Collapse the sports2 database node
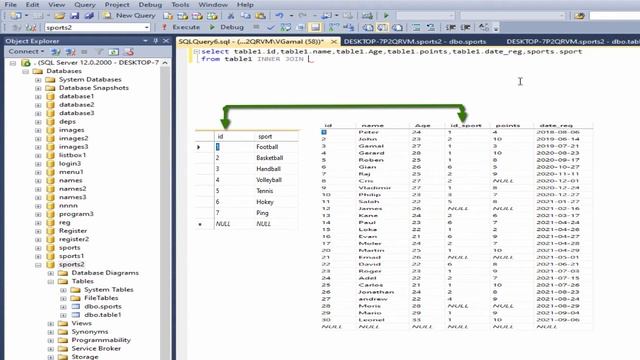This screenshot has height=360, width=640. [38, 265]
